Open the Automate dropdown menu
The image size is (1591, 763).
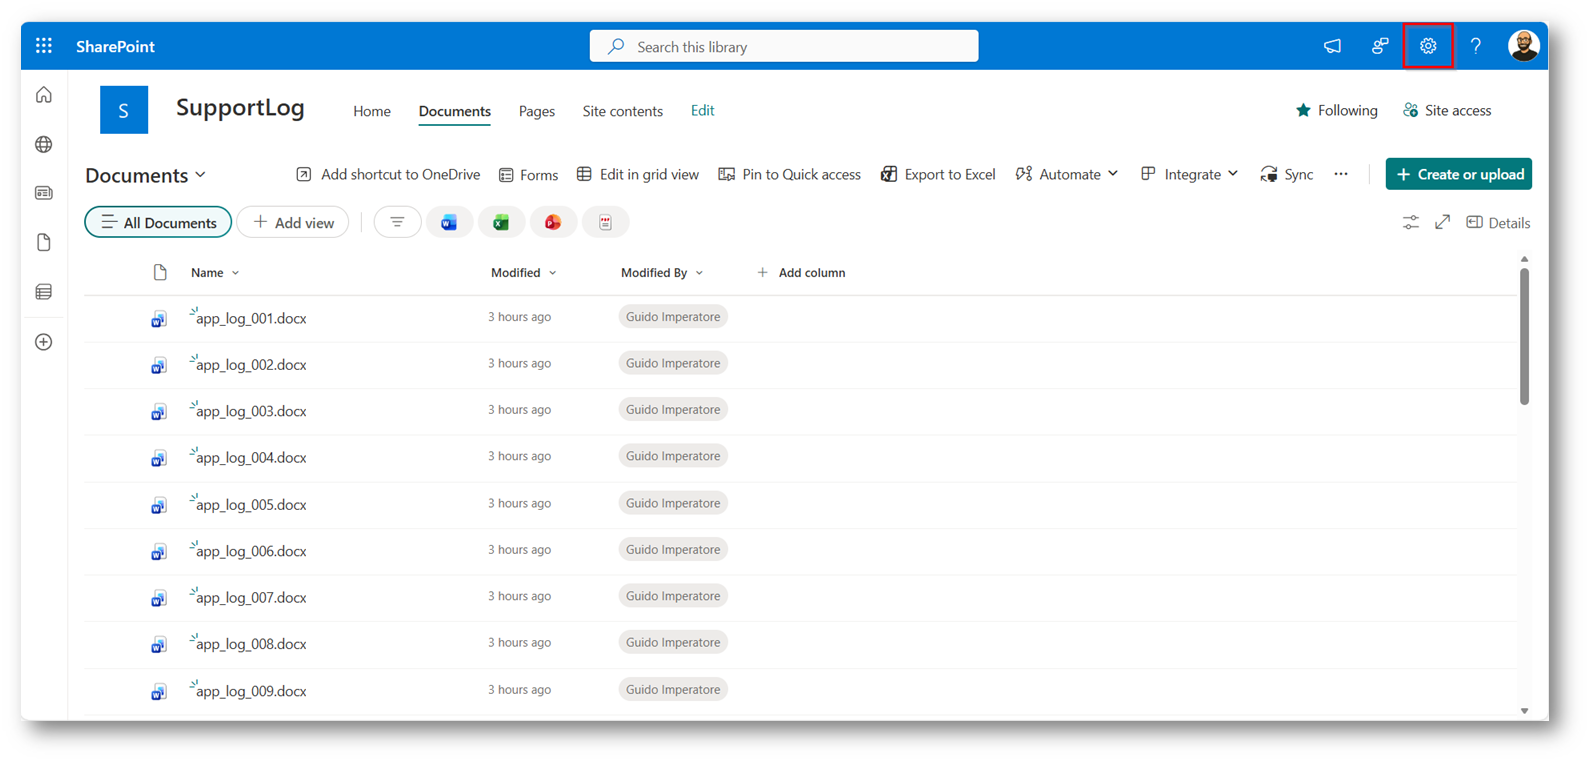(x=1067, y=175)
